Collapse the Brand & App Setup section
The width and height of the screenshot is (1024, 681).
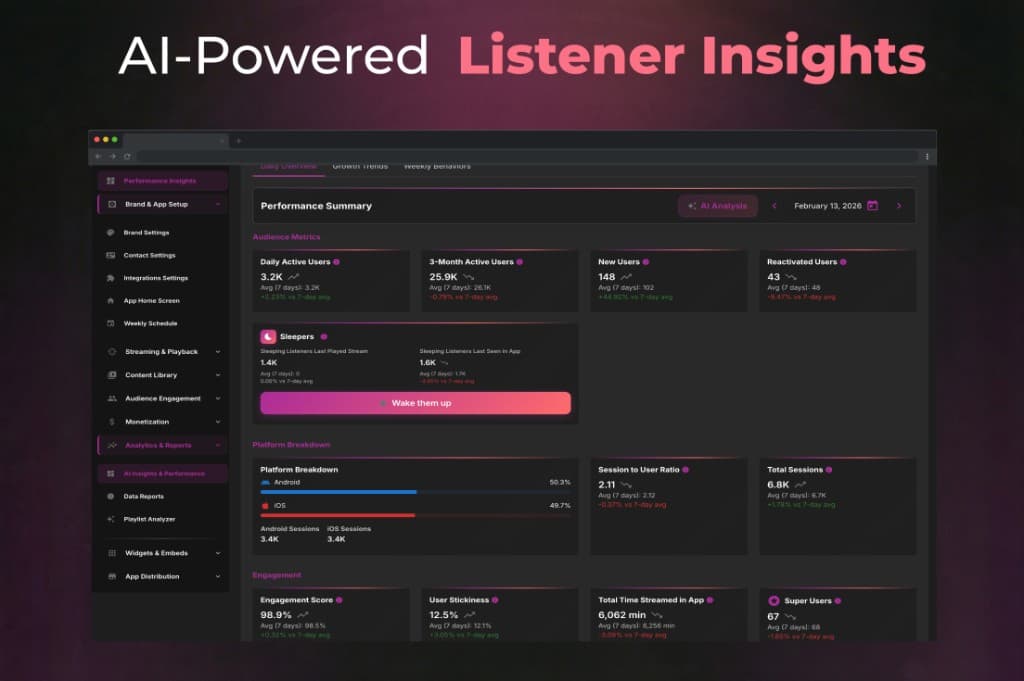(x=218, y=204)
